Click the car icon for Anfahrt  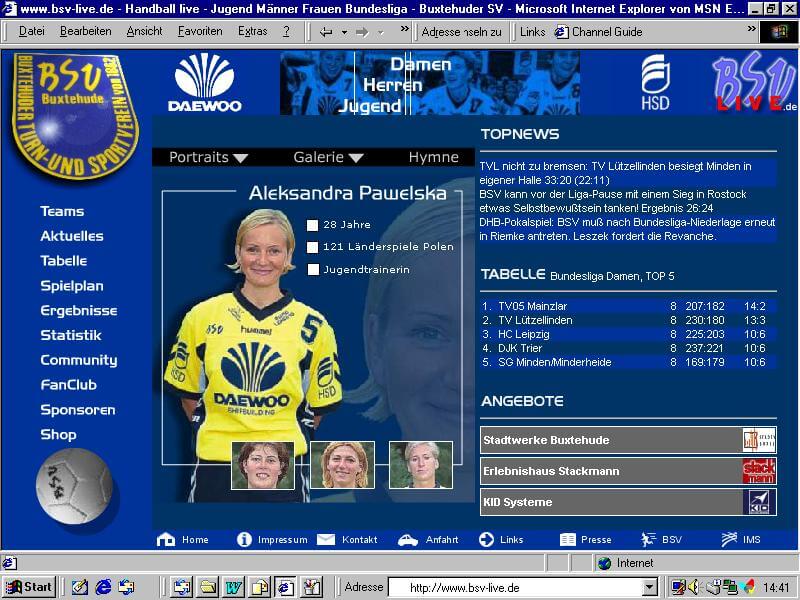click(x=408, y=540)
